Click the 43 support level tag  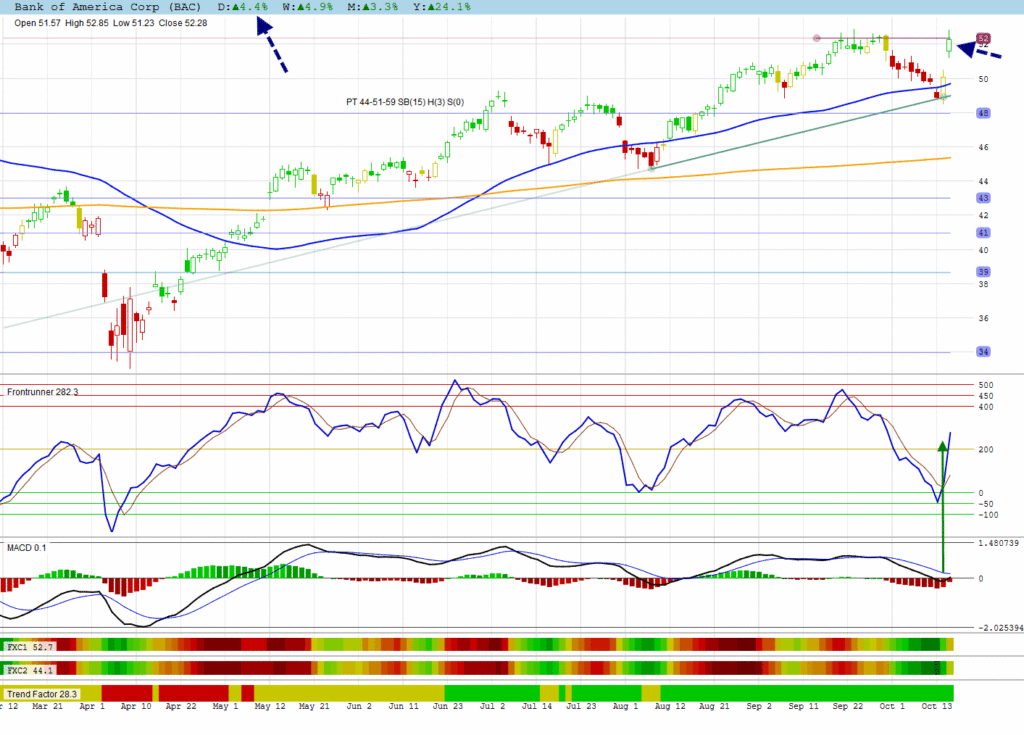[983, 198]
